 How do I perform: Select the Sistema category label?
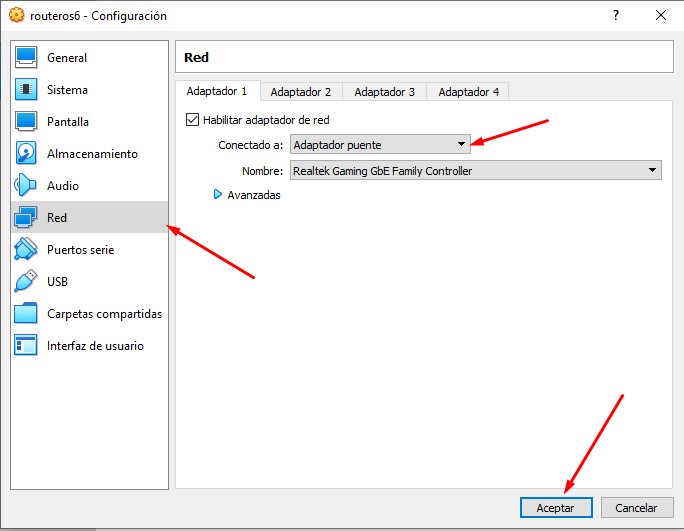point(68,89)
